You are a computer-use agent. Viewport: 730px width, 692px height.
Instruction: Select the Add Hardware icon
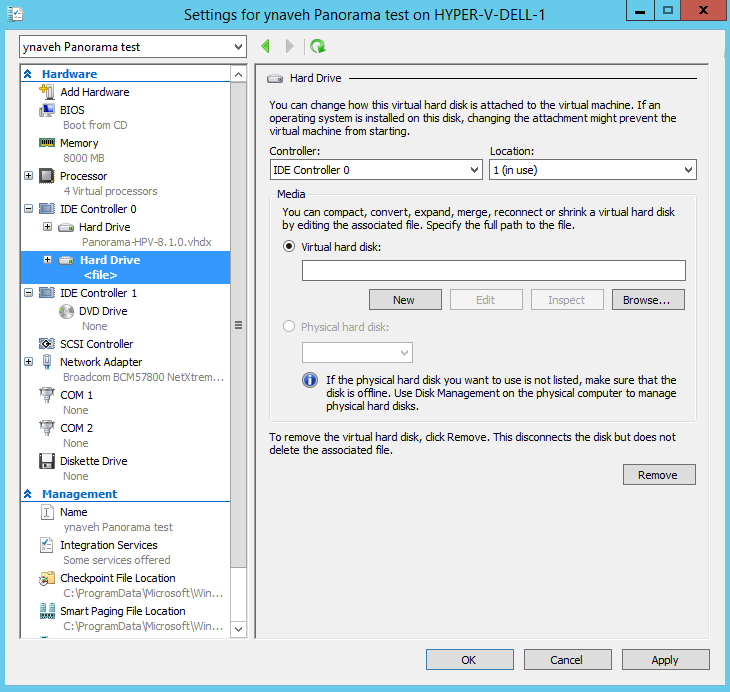click(46, 92)
